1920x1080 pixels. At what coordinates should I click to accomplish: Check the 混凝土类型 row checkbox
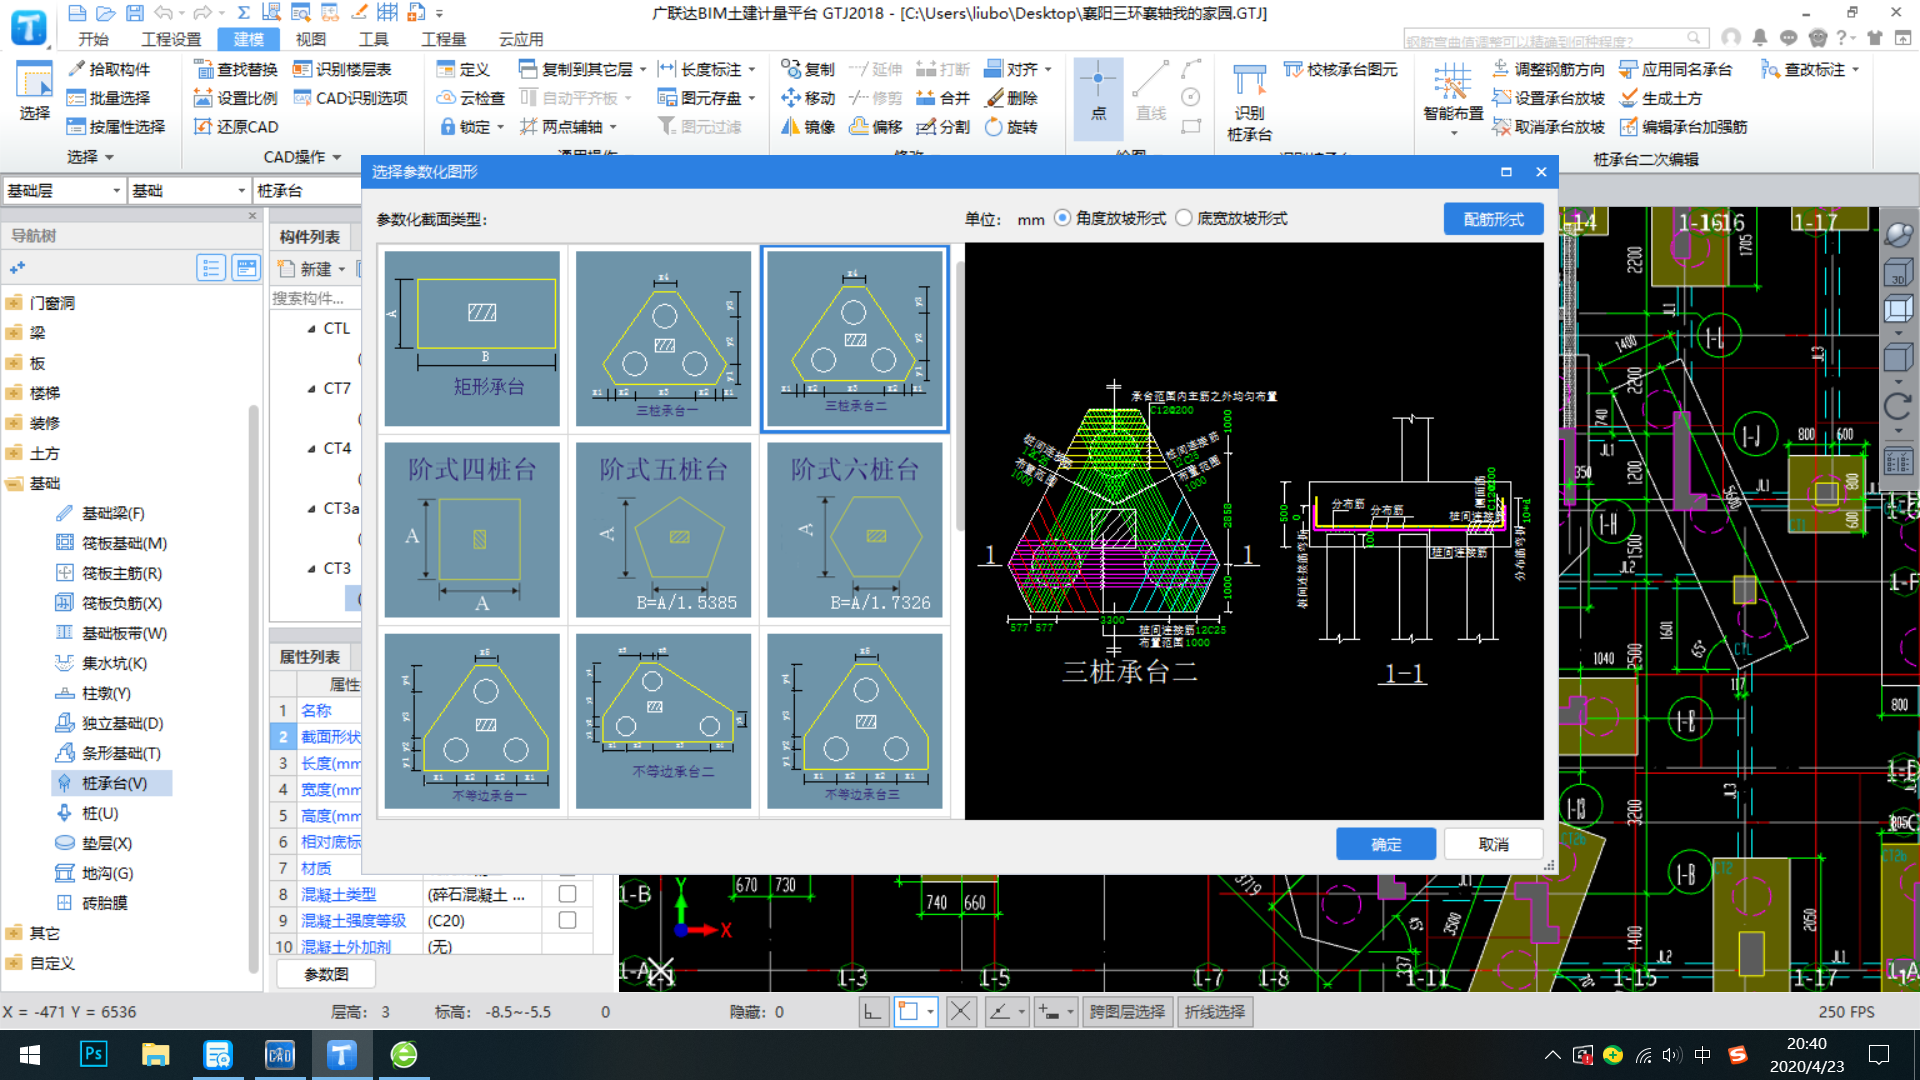coord(567,894)
